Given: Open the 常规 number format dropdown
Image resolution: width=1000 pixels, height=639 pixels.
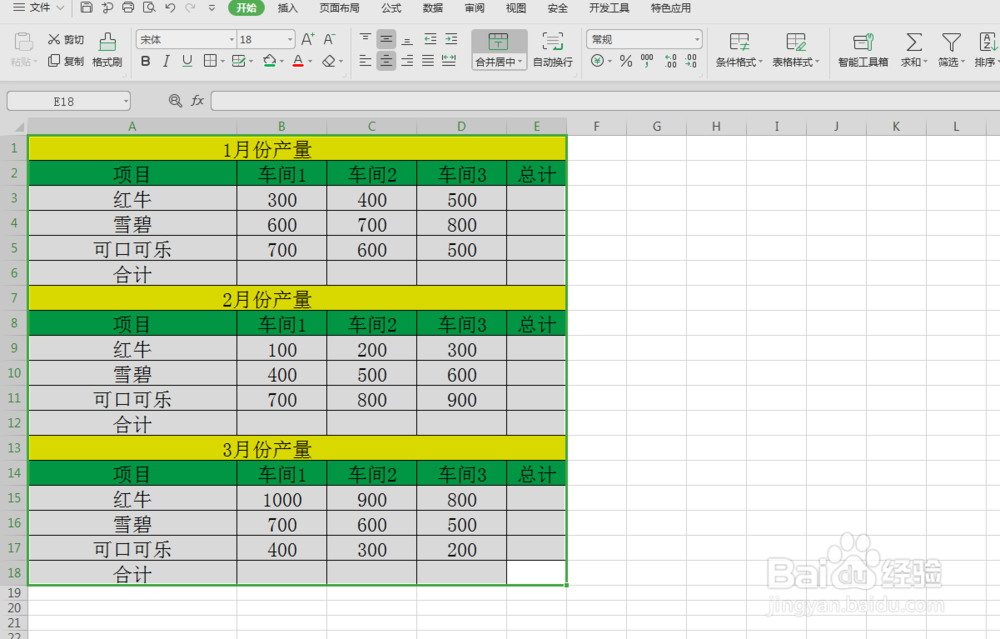Looking at the screenshot, I should pos(696,40).
